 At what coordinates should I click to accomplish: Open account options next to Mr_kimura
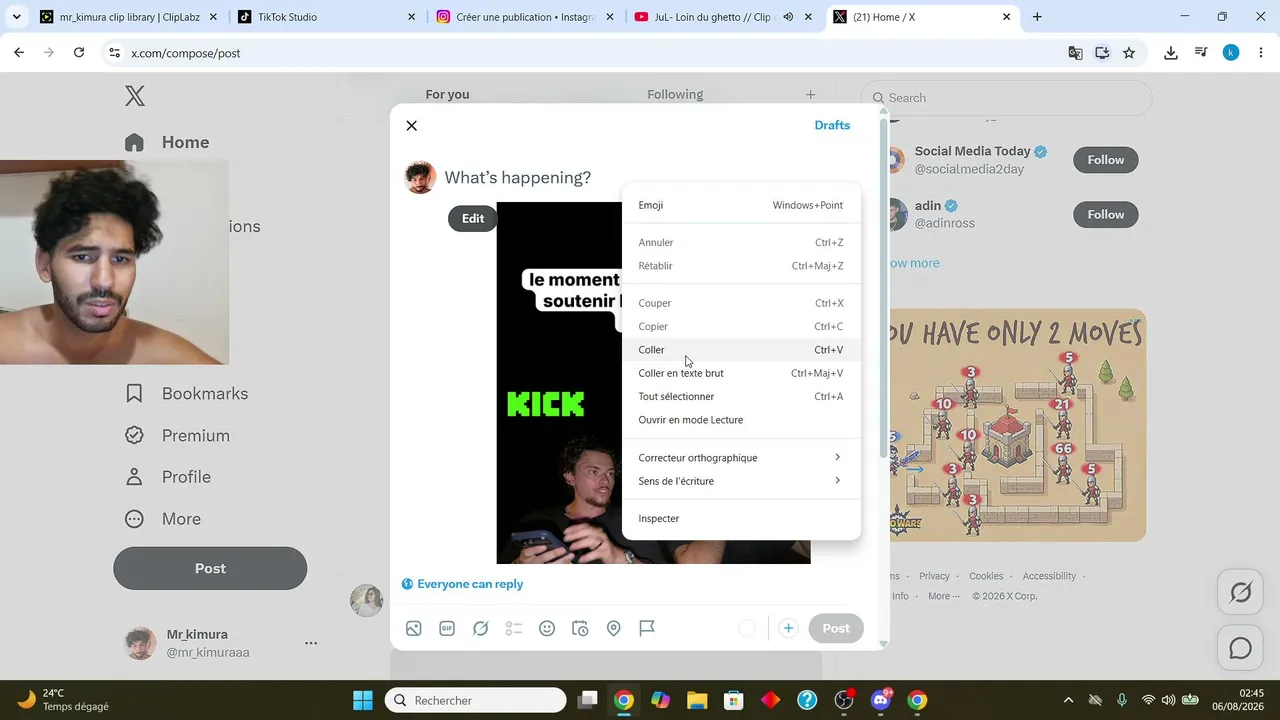click(311, 643)
